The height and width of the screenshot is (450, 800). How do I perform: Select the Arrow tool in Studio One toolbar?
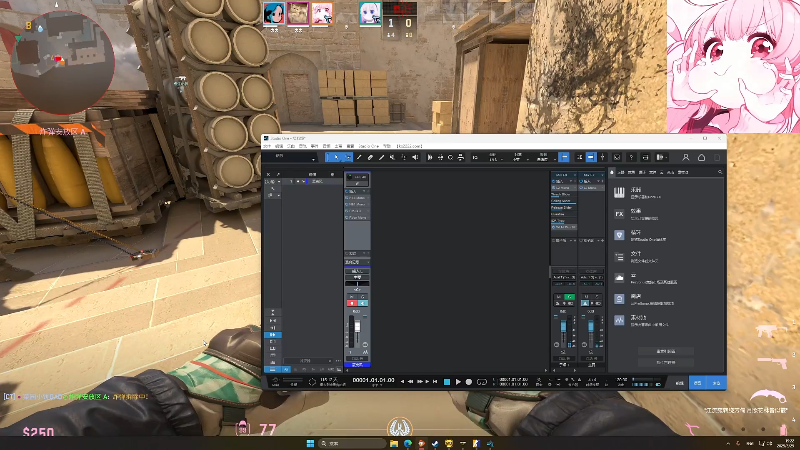[x=336, y=157]
